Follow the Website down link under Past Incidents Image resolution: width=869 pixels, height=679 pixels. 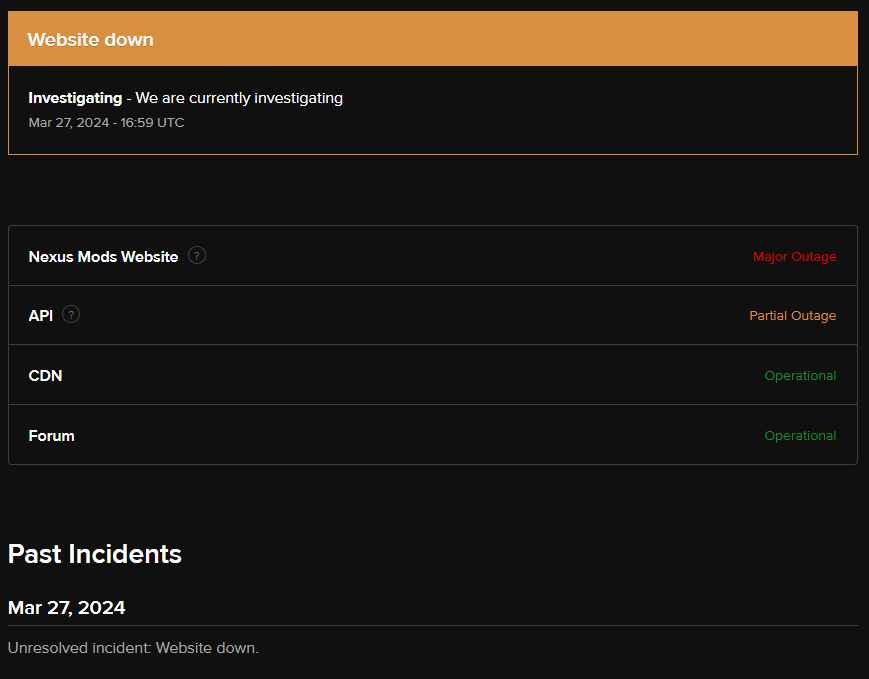207,647
